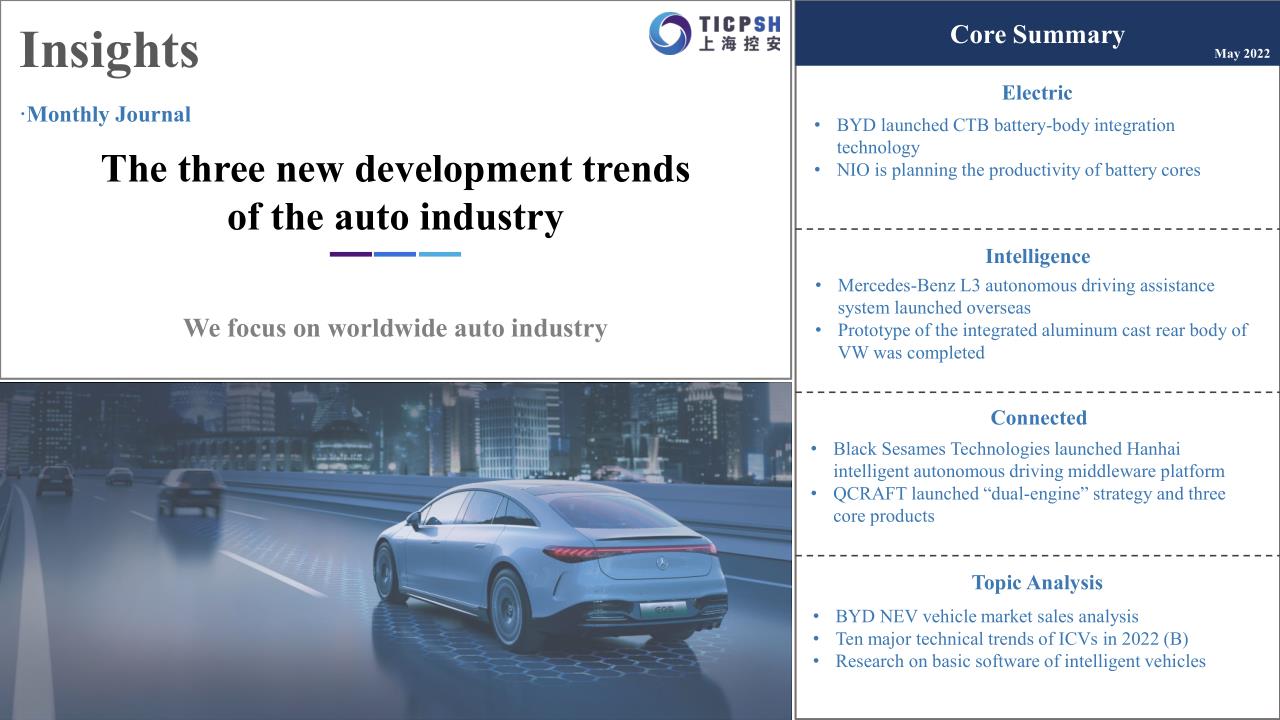The height and width of the screenshot is (720, 1280).
Task: Open the Connected section heading
Action: (1038, 418)
